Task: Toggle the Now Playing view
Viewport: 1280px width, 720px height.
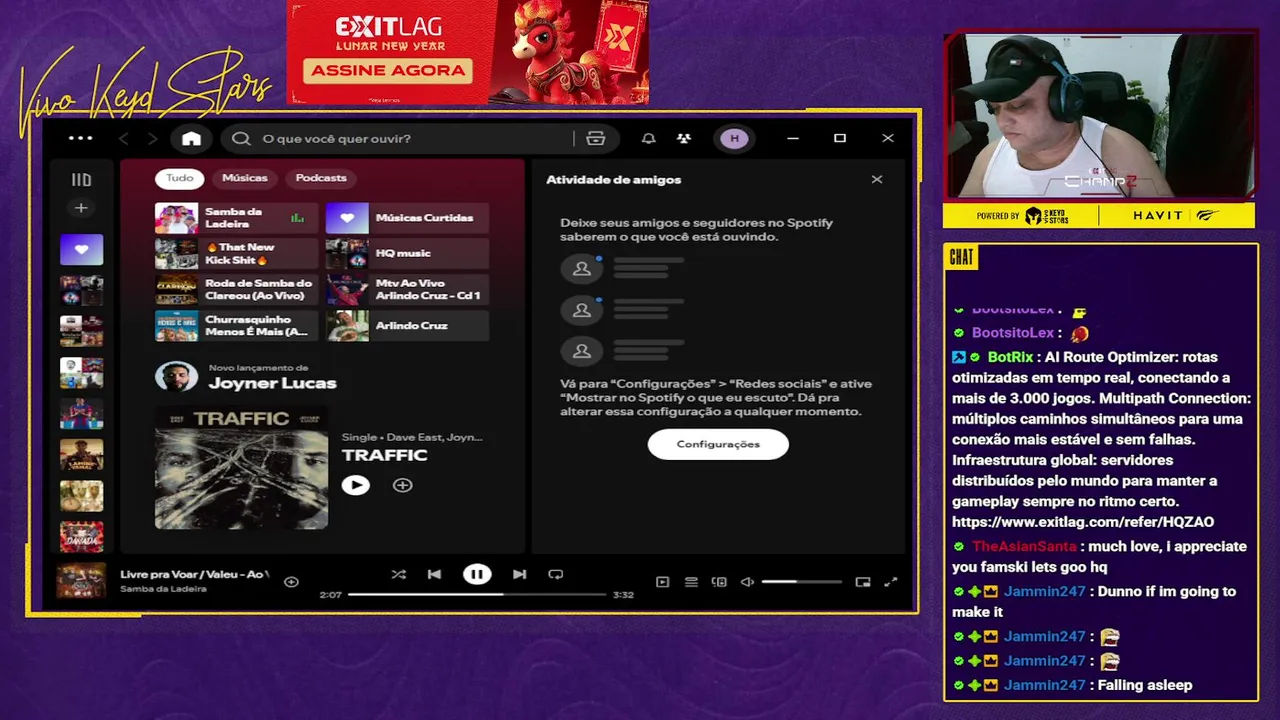Action: (x=662, y=582)
